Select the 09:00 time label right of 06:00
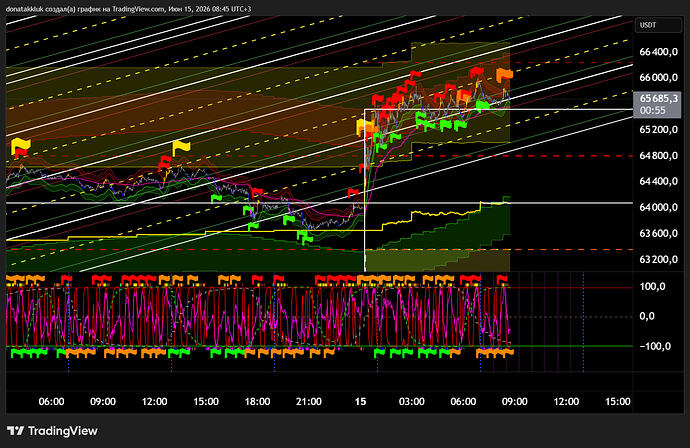The width and height of the screenshot is (690, 448). (x=103, y=401)
